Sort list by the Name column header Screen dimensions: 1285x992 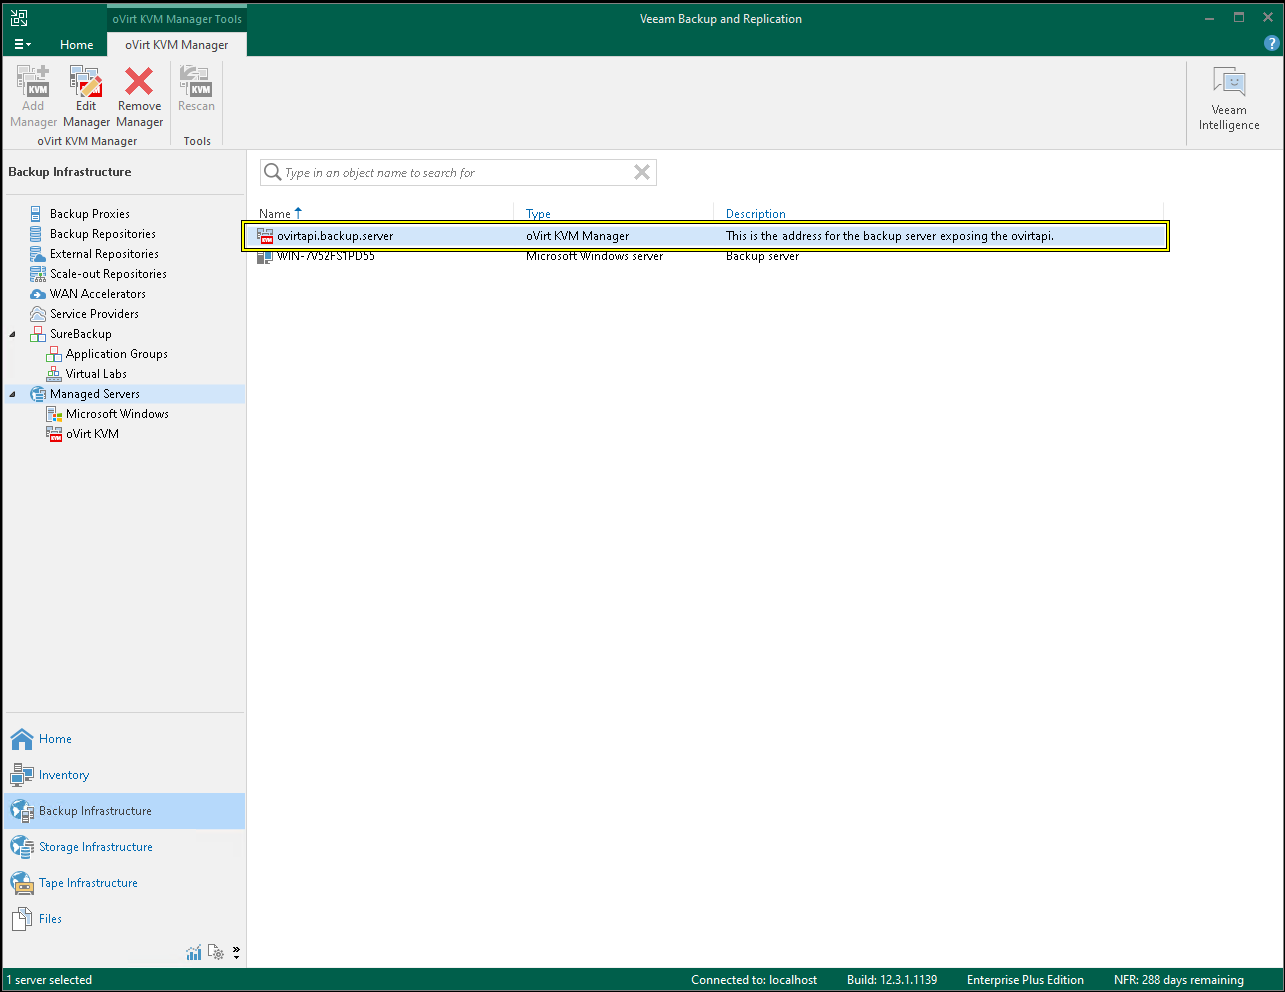click(275, 213)
